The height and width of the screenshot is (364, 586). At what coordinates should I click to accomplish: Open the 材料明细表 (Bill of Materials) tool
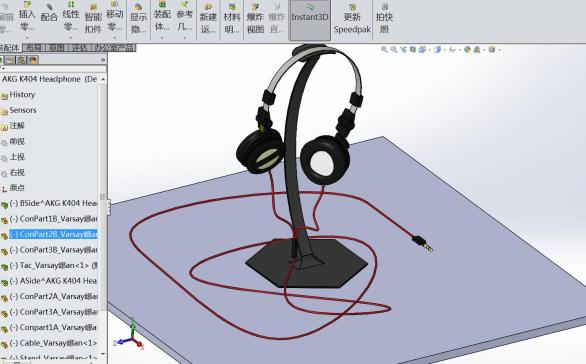click(232, 19)
